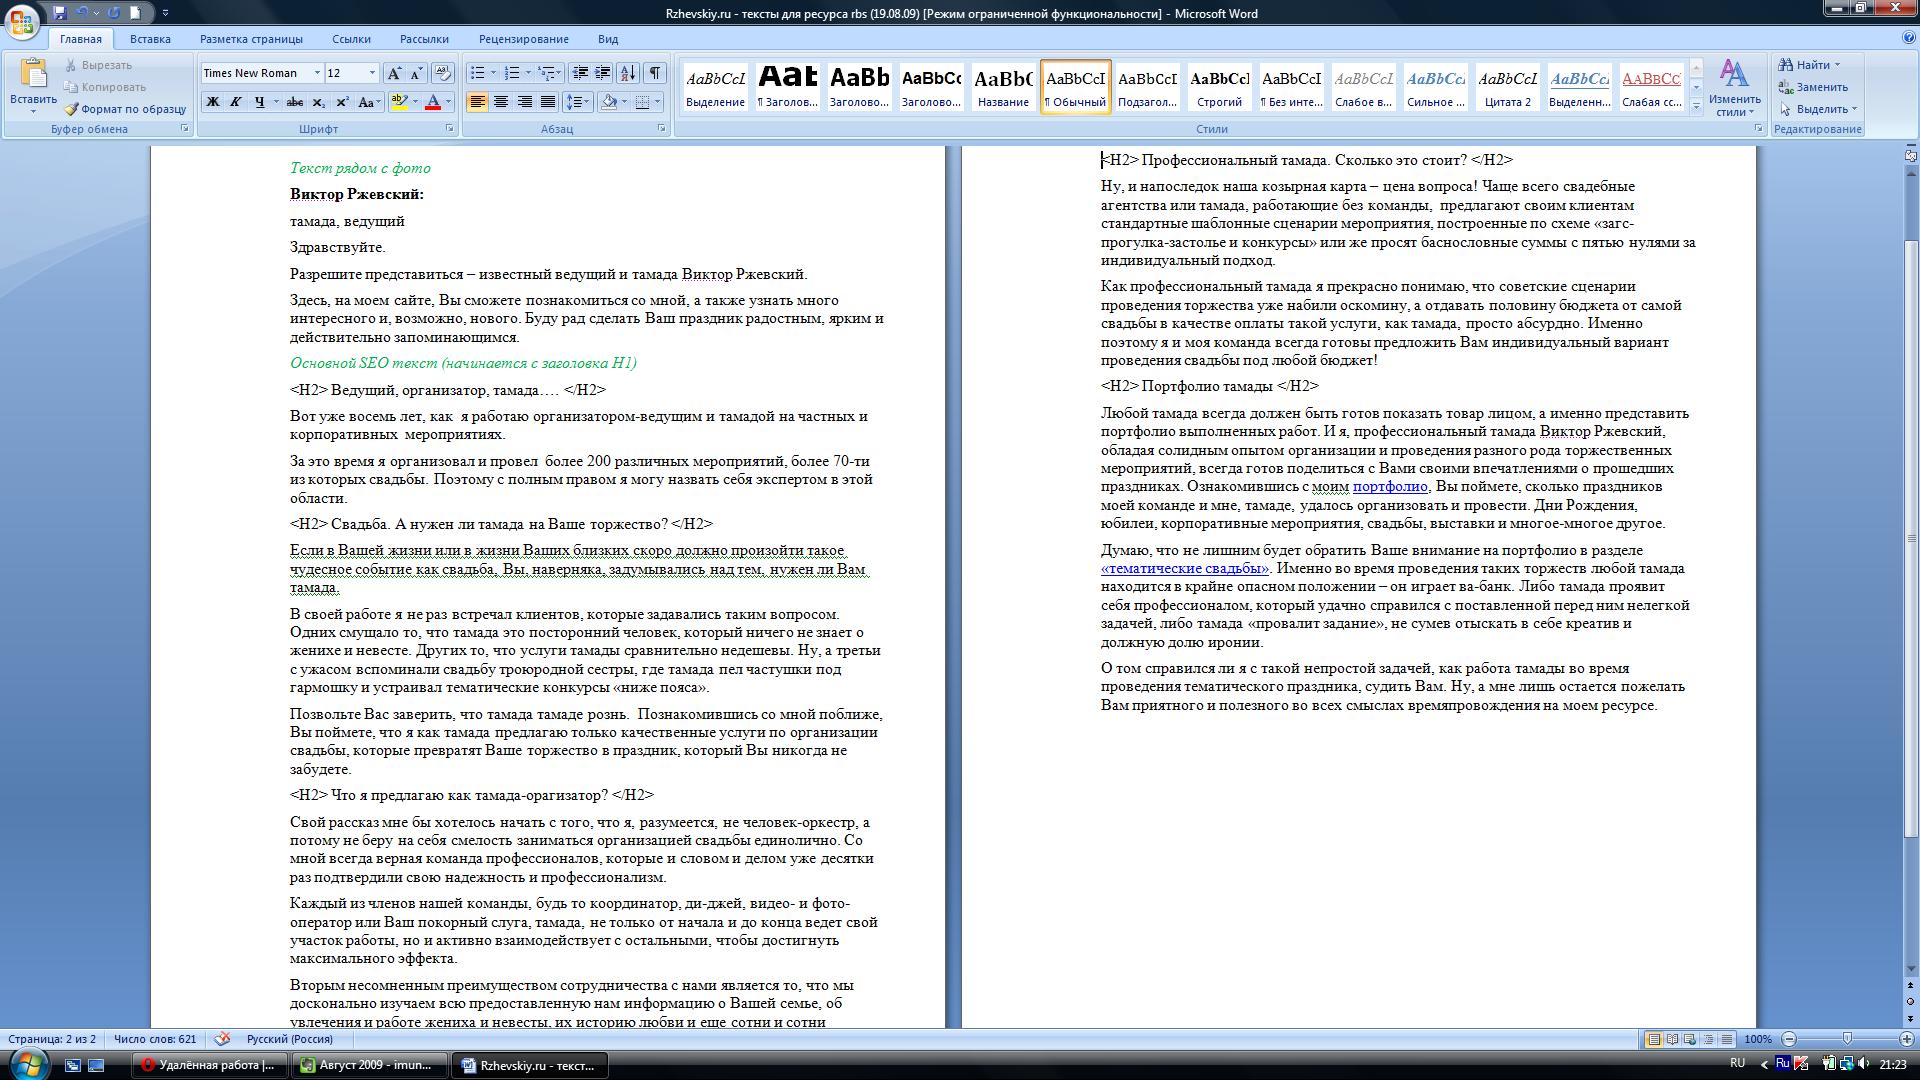
Task: Click the spell-check status icon
Action: 222,1039
